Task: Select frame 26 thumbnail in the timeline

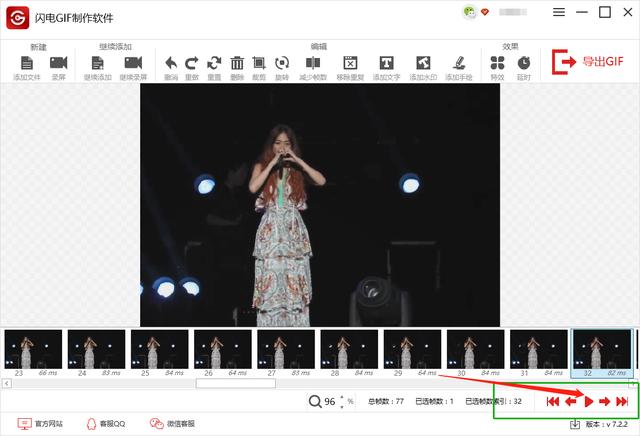Action: (223, 350)
